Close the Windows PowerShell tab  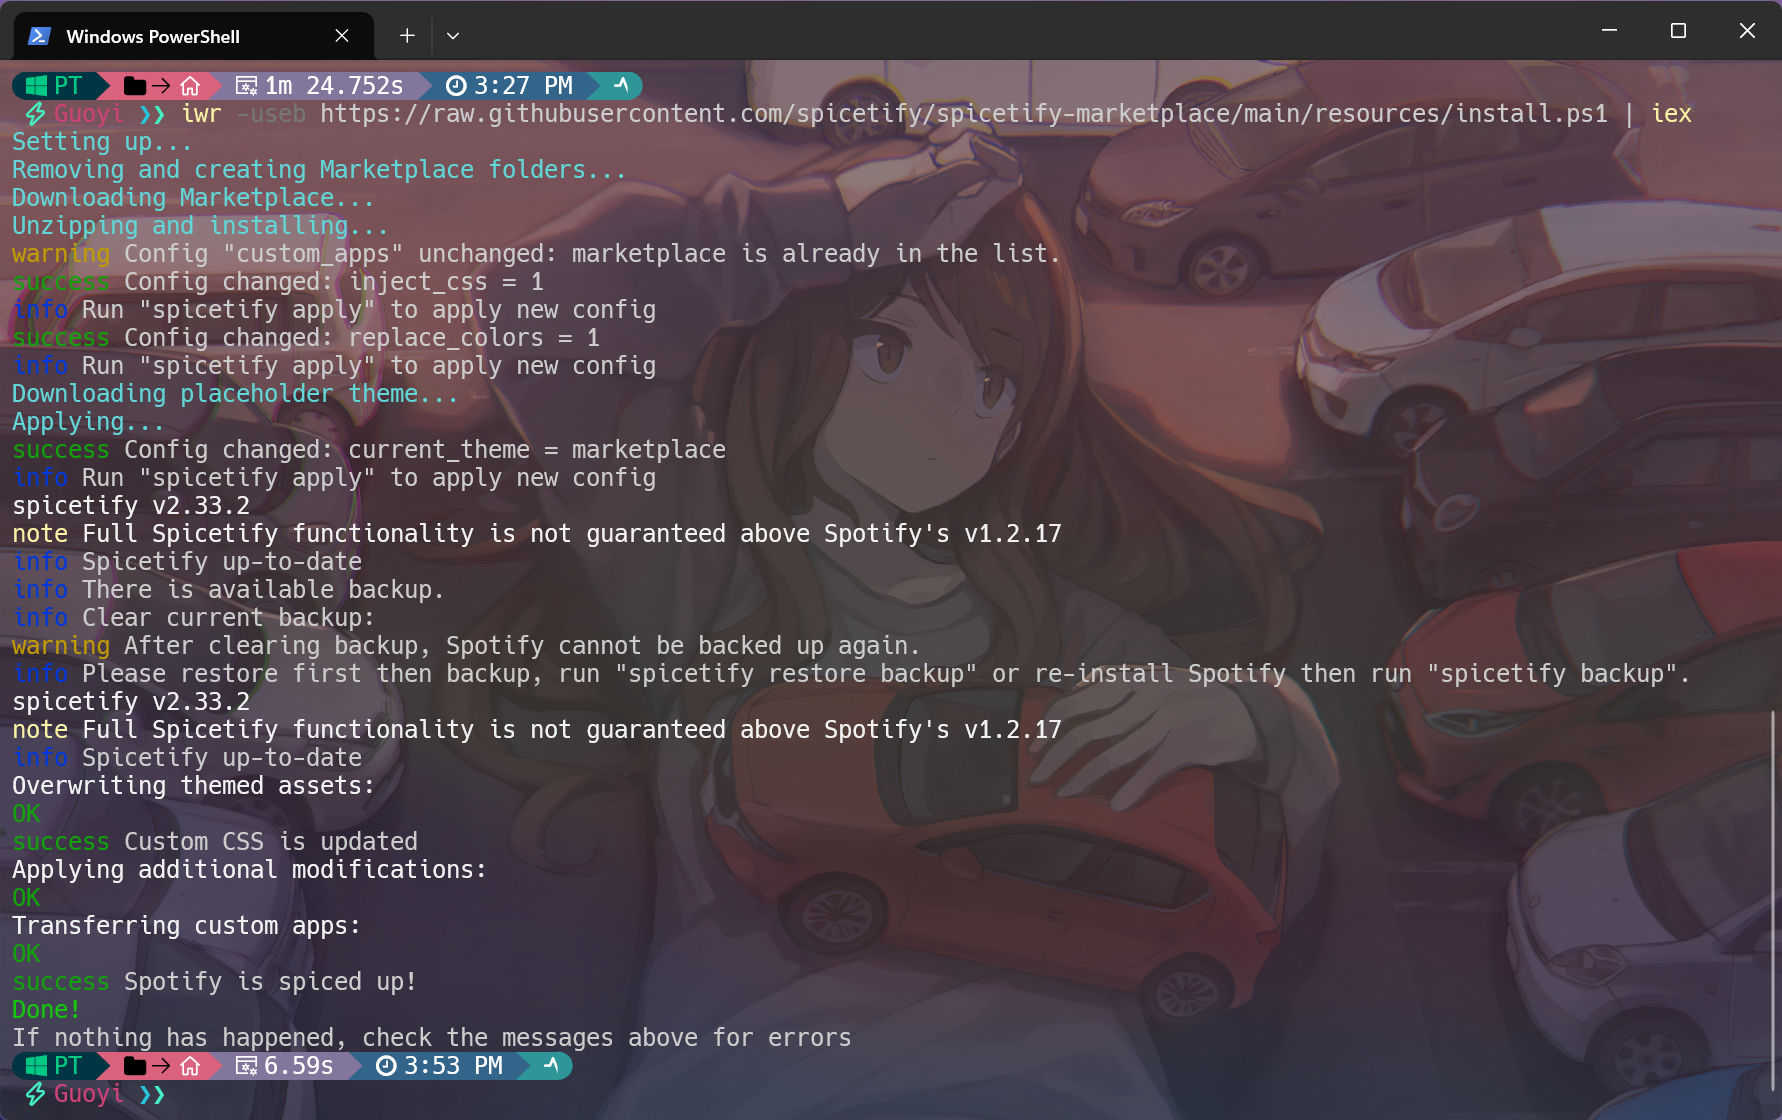(342, 36)
